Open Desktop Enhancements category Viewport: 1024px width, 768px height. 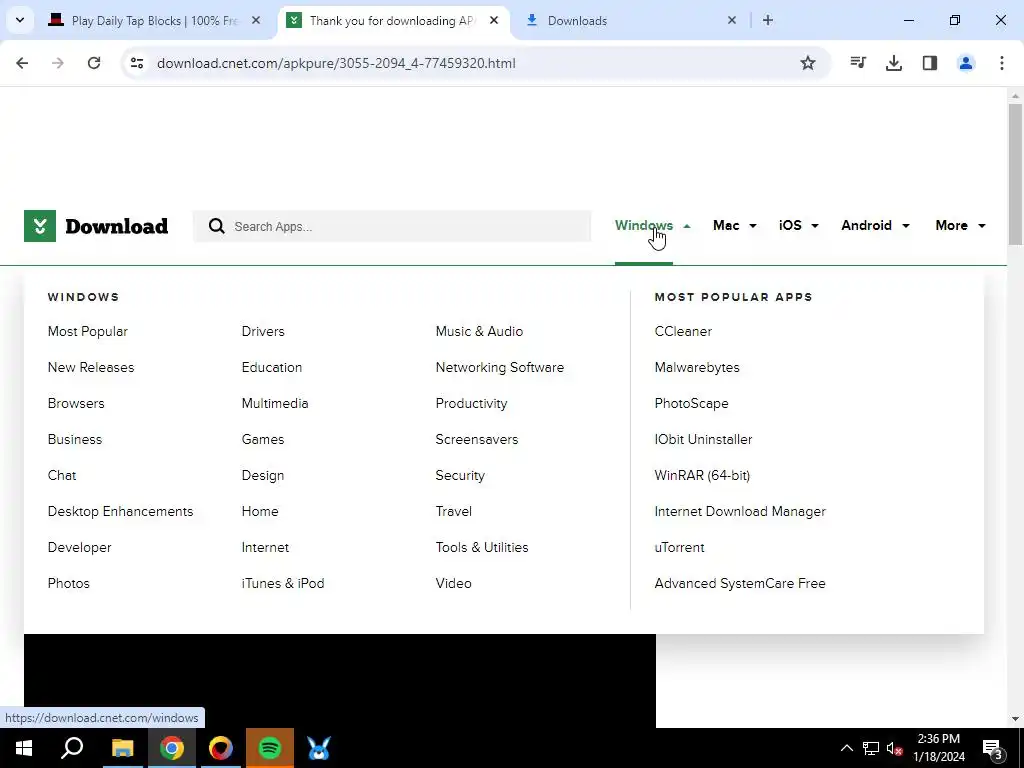120,511
